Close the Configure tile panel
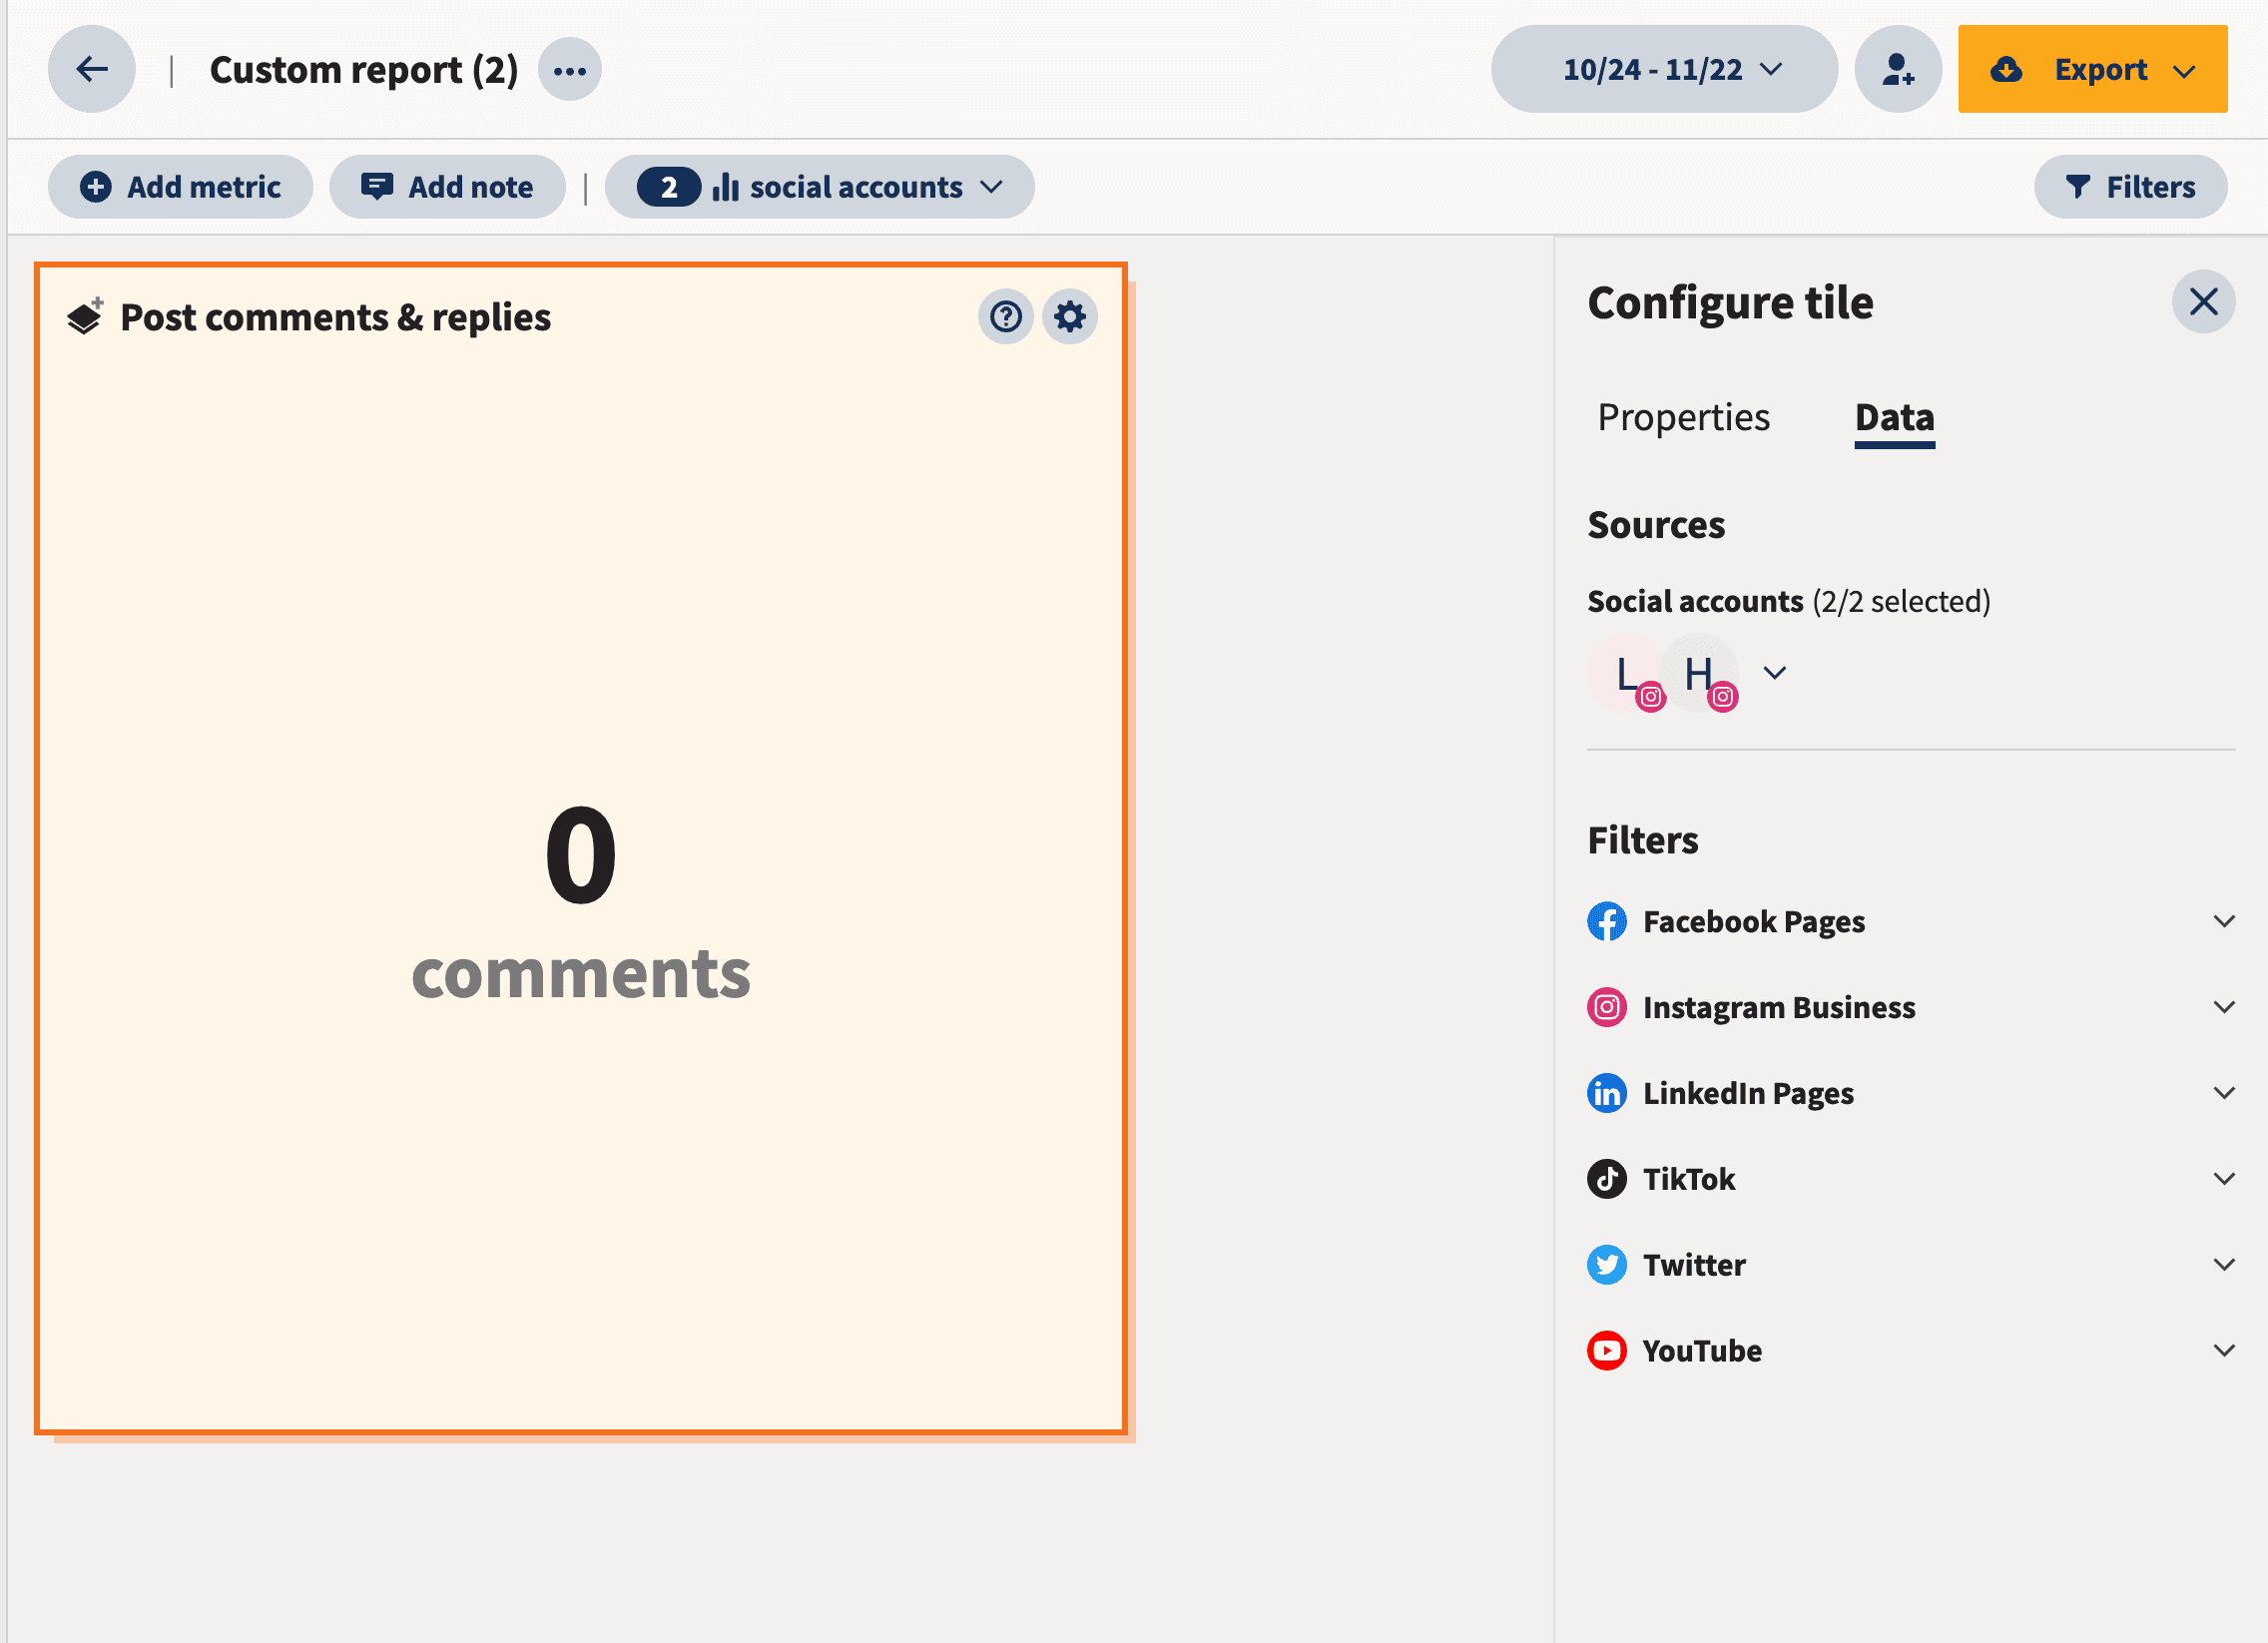Viewport: 2268px width, 1643px height. point(2203,301)
